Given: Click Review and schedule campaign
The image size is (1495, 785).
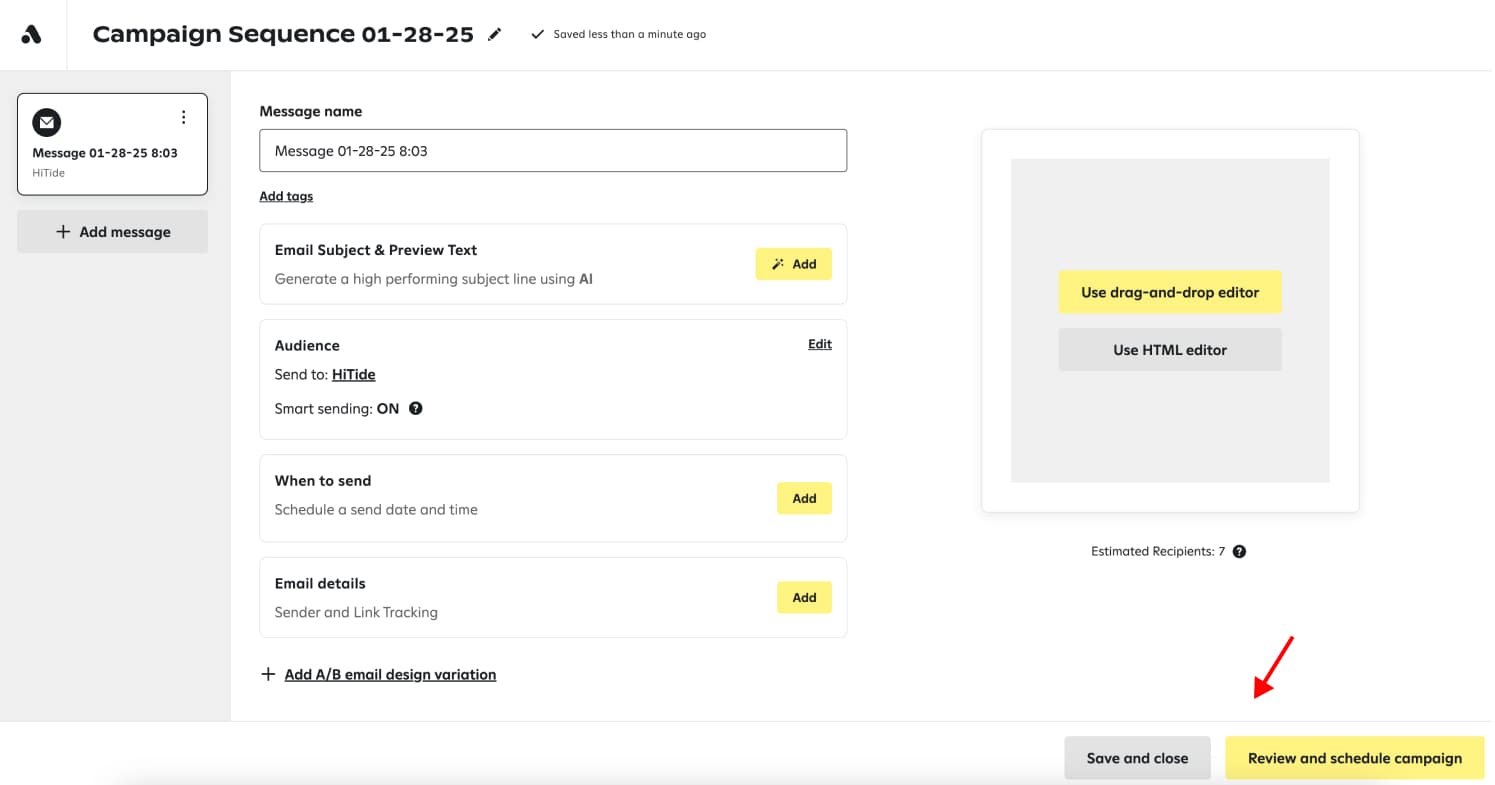Looking at the screenshot, I should [x=1354, y=758].
